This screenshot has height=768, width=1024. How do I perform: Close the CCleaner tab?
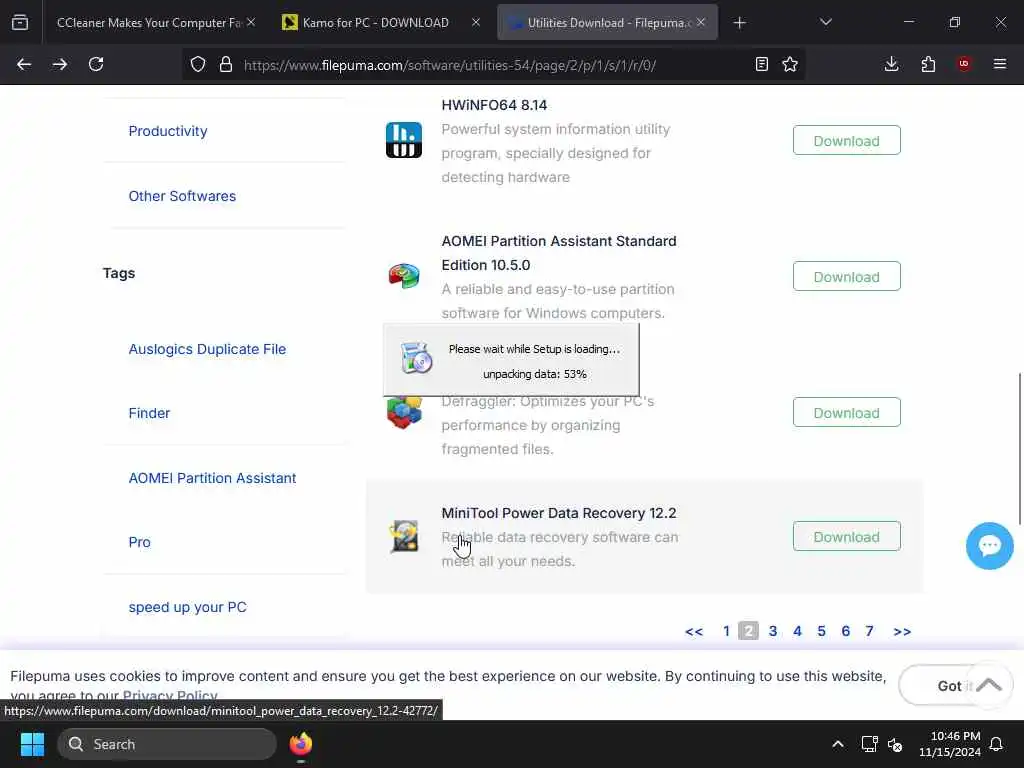point(251,22)
